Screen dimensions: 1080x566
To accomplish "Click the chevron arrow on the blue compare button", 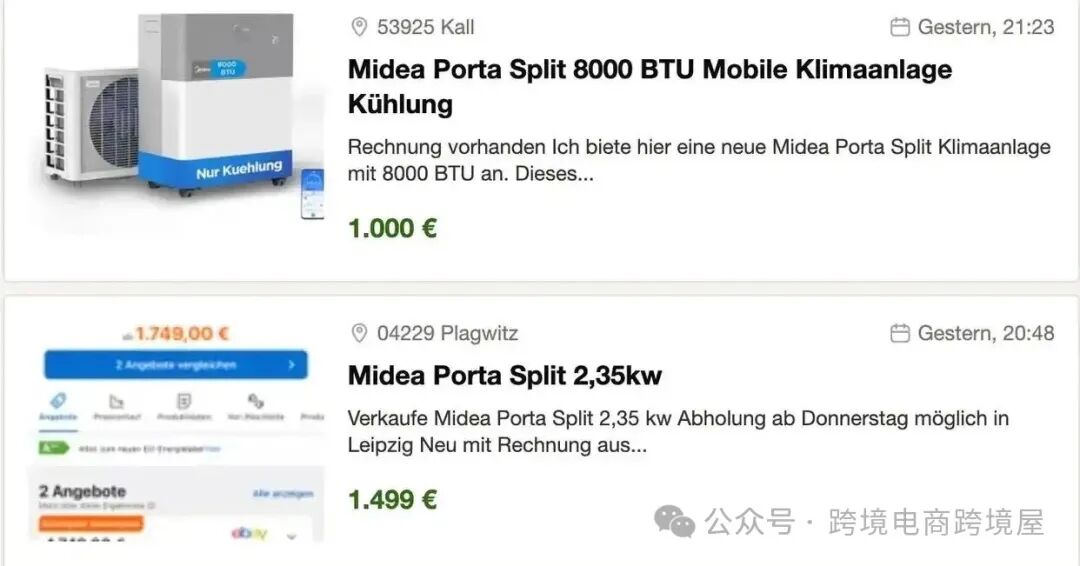I will pos(291,364).
